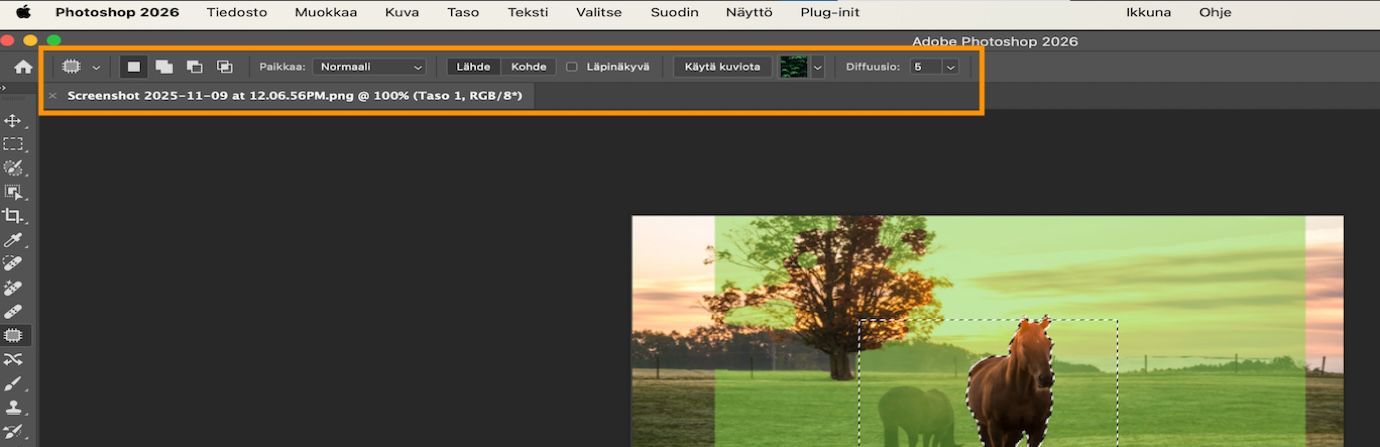
Task: Open the Apple menu
Action: click(23, 12)
